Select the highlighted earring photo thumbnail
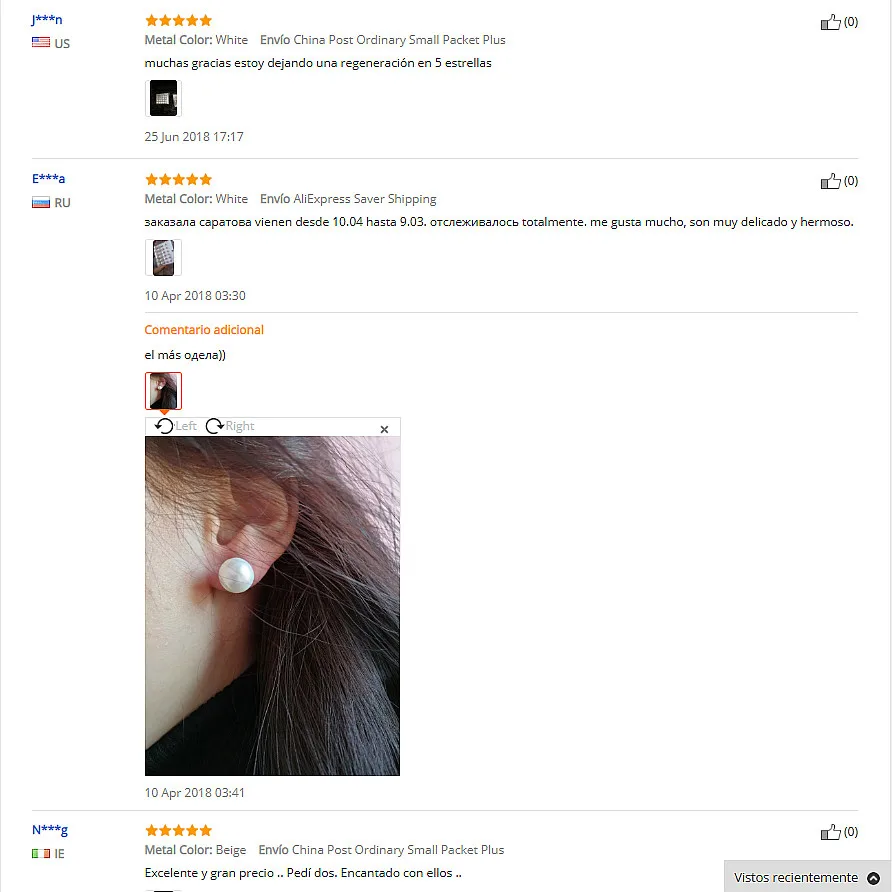 [163, 391]
